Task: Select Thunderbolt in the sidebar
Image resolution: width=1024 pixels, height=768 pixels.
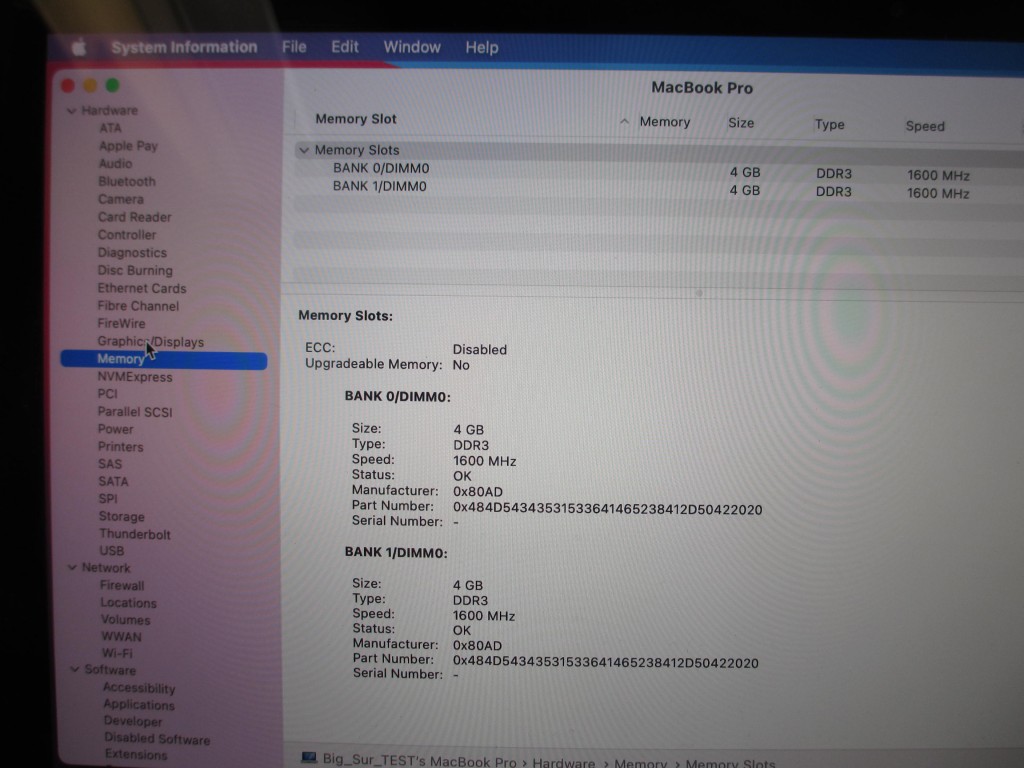Action: (x=135, y=534)
